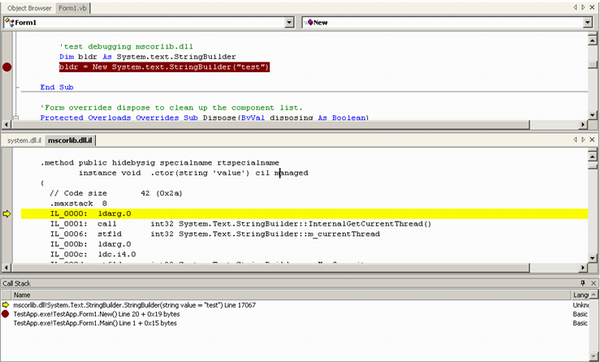Image resolution: width=600 pixels, height=362 pixels.
Task: Click the IL_0001 call InternalGetCurrentThread line
Action: pos(241,224)
